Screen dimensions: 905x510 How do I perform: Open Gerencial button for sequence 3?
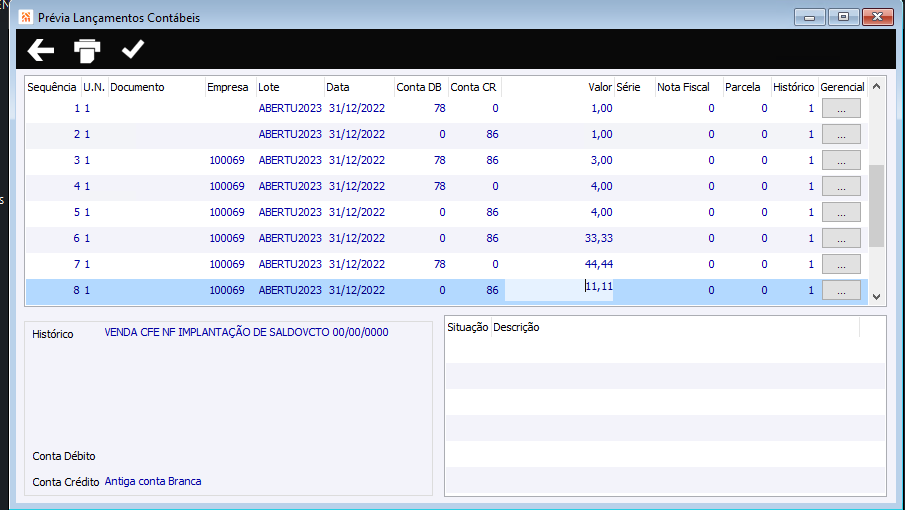click(x=841, y=160)
